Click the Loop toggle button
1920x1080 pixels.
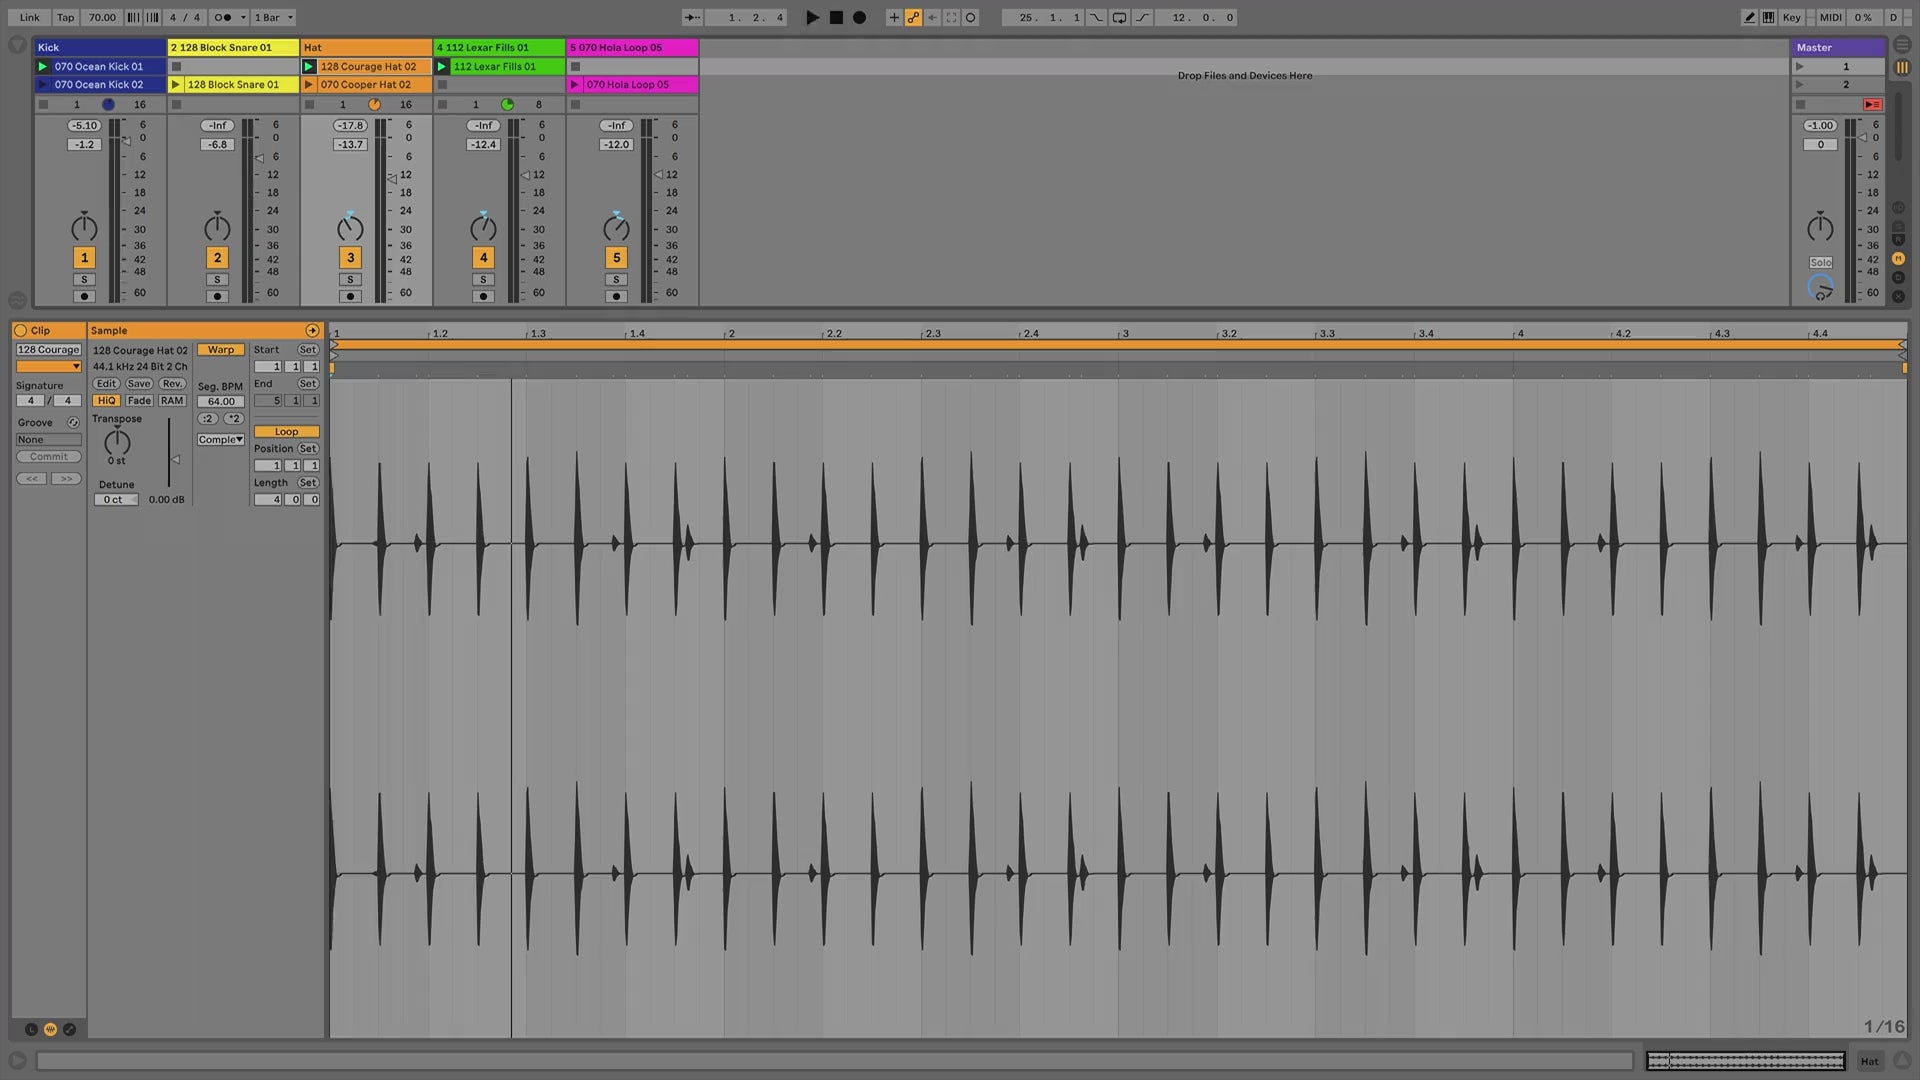pyautogui.click(x=285, y=431)
